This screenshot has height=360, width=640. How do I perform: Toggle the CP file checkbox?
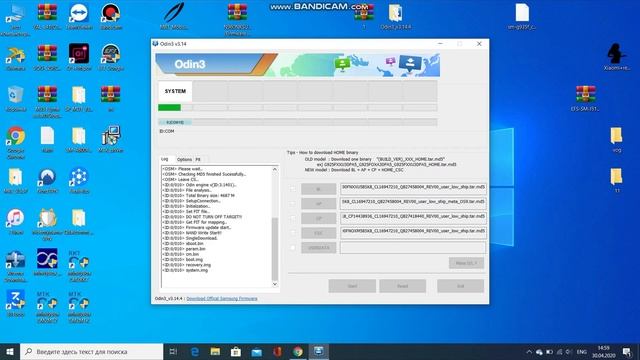(x=293, y=218)
